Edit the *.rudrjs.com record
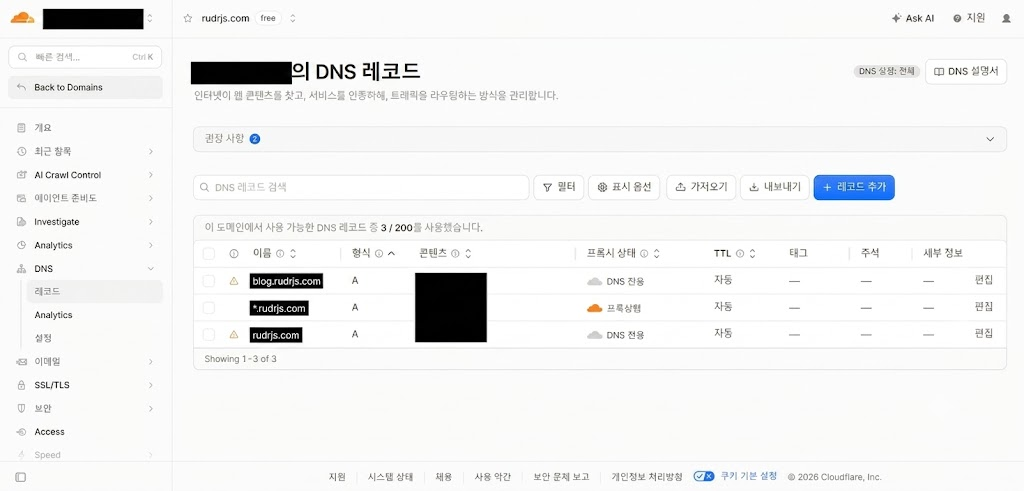1024x491 pixels. (x=984, y=306)
